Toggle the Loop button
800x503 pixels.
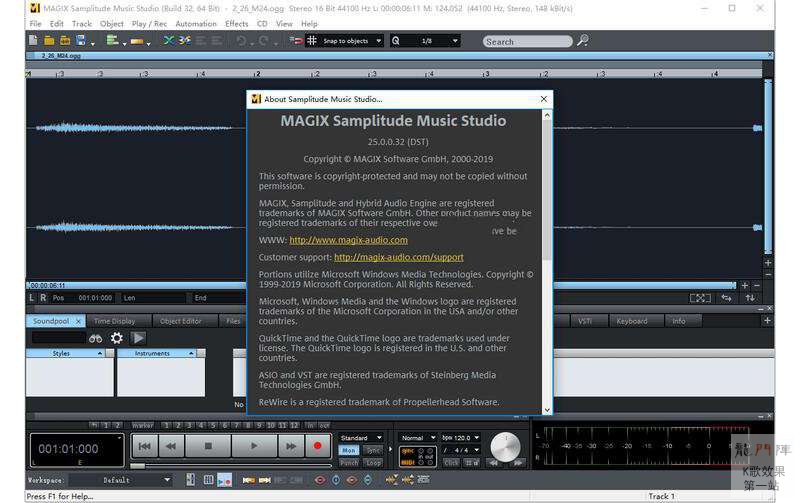tap(373, 463)
